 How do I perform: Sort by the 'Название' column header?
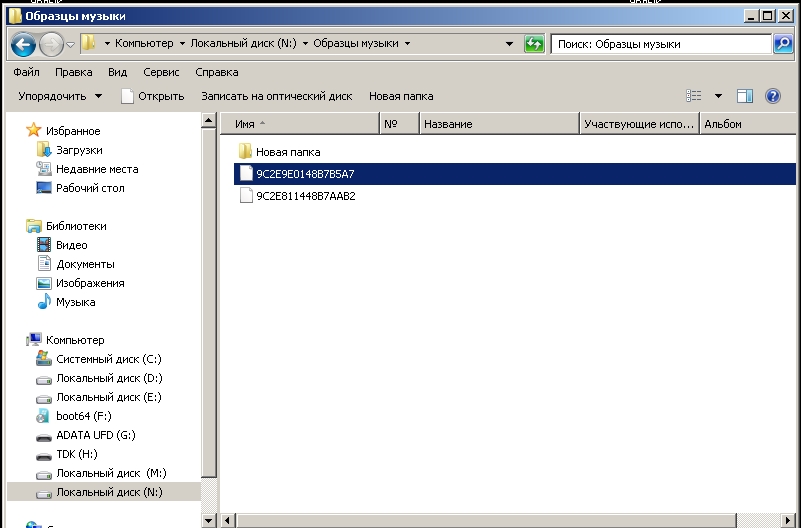point(499,124)
